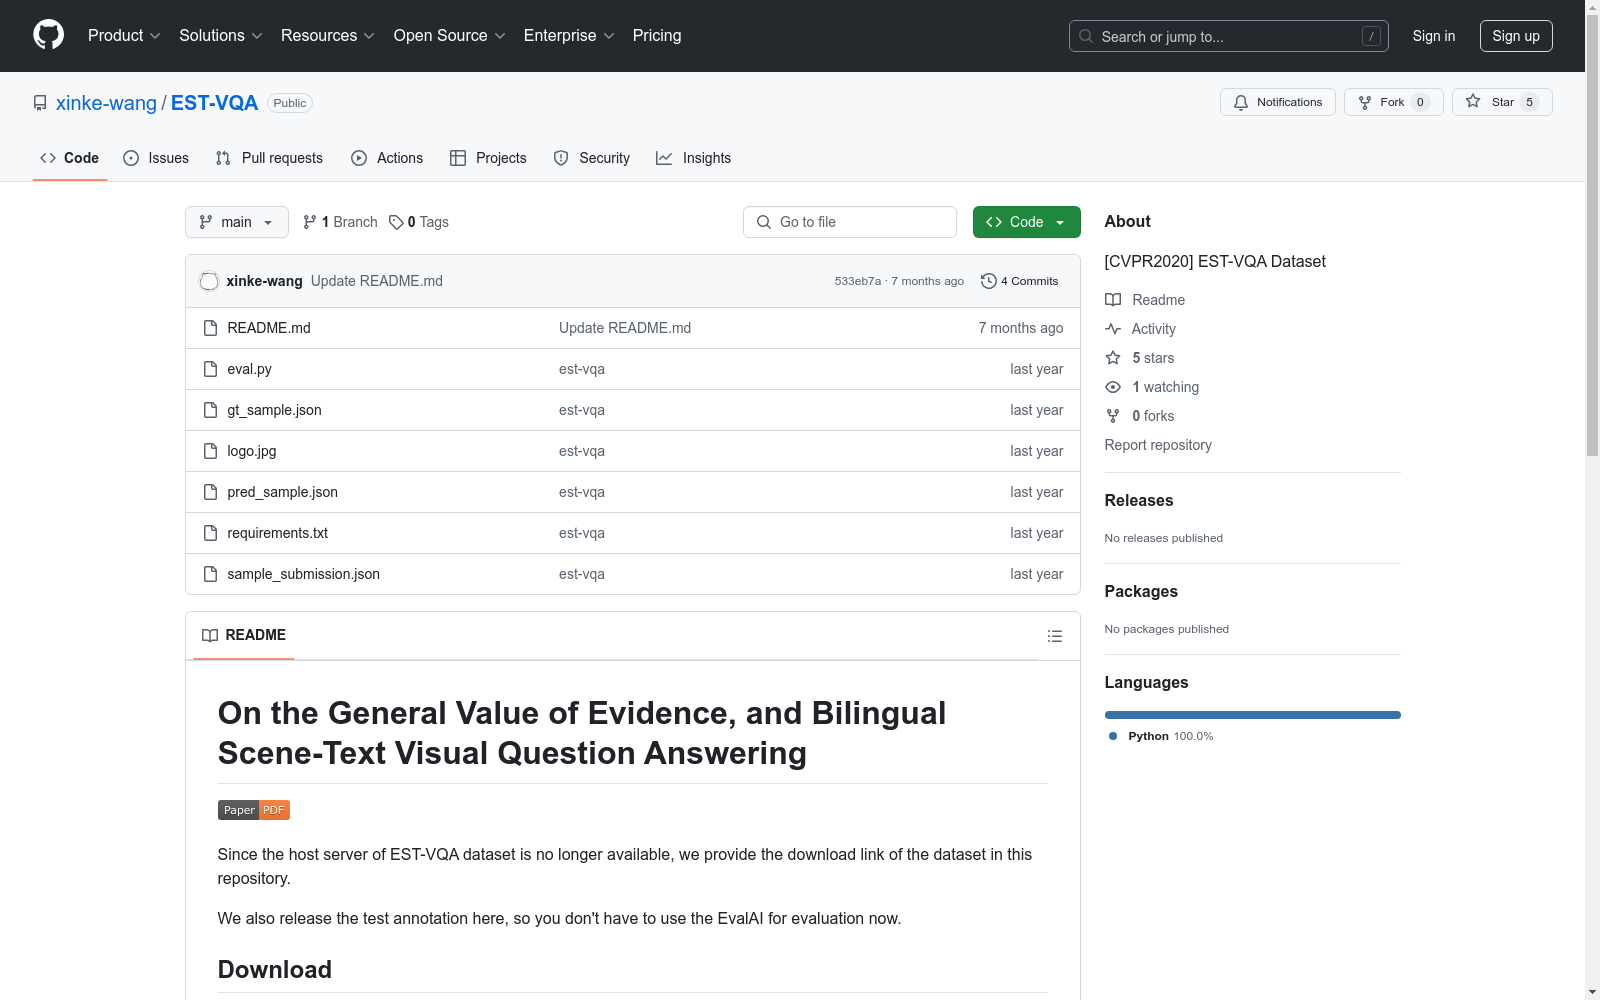Image resolution: width=1600 pixels, height=1000 pixels.
Task: Click the Search or jump to field
Action: tap(1229, 36)
